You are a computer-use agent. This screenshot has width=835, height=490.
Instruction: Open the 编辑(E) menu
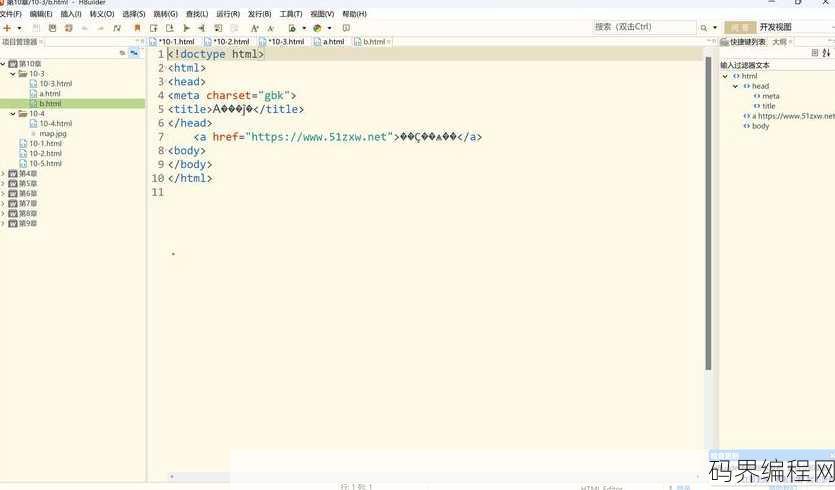[41, 14]
